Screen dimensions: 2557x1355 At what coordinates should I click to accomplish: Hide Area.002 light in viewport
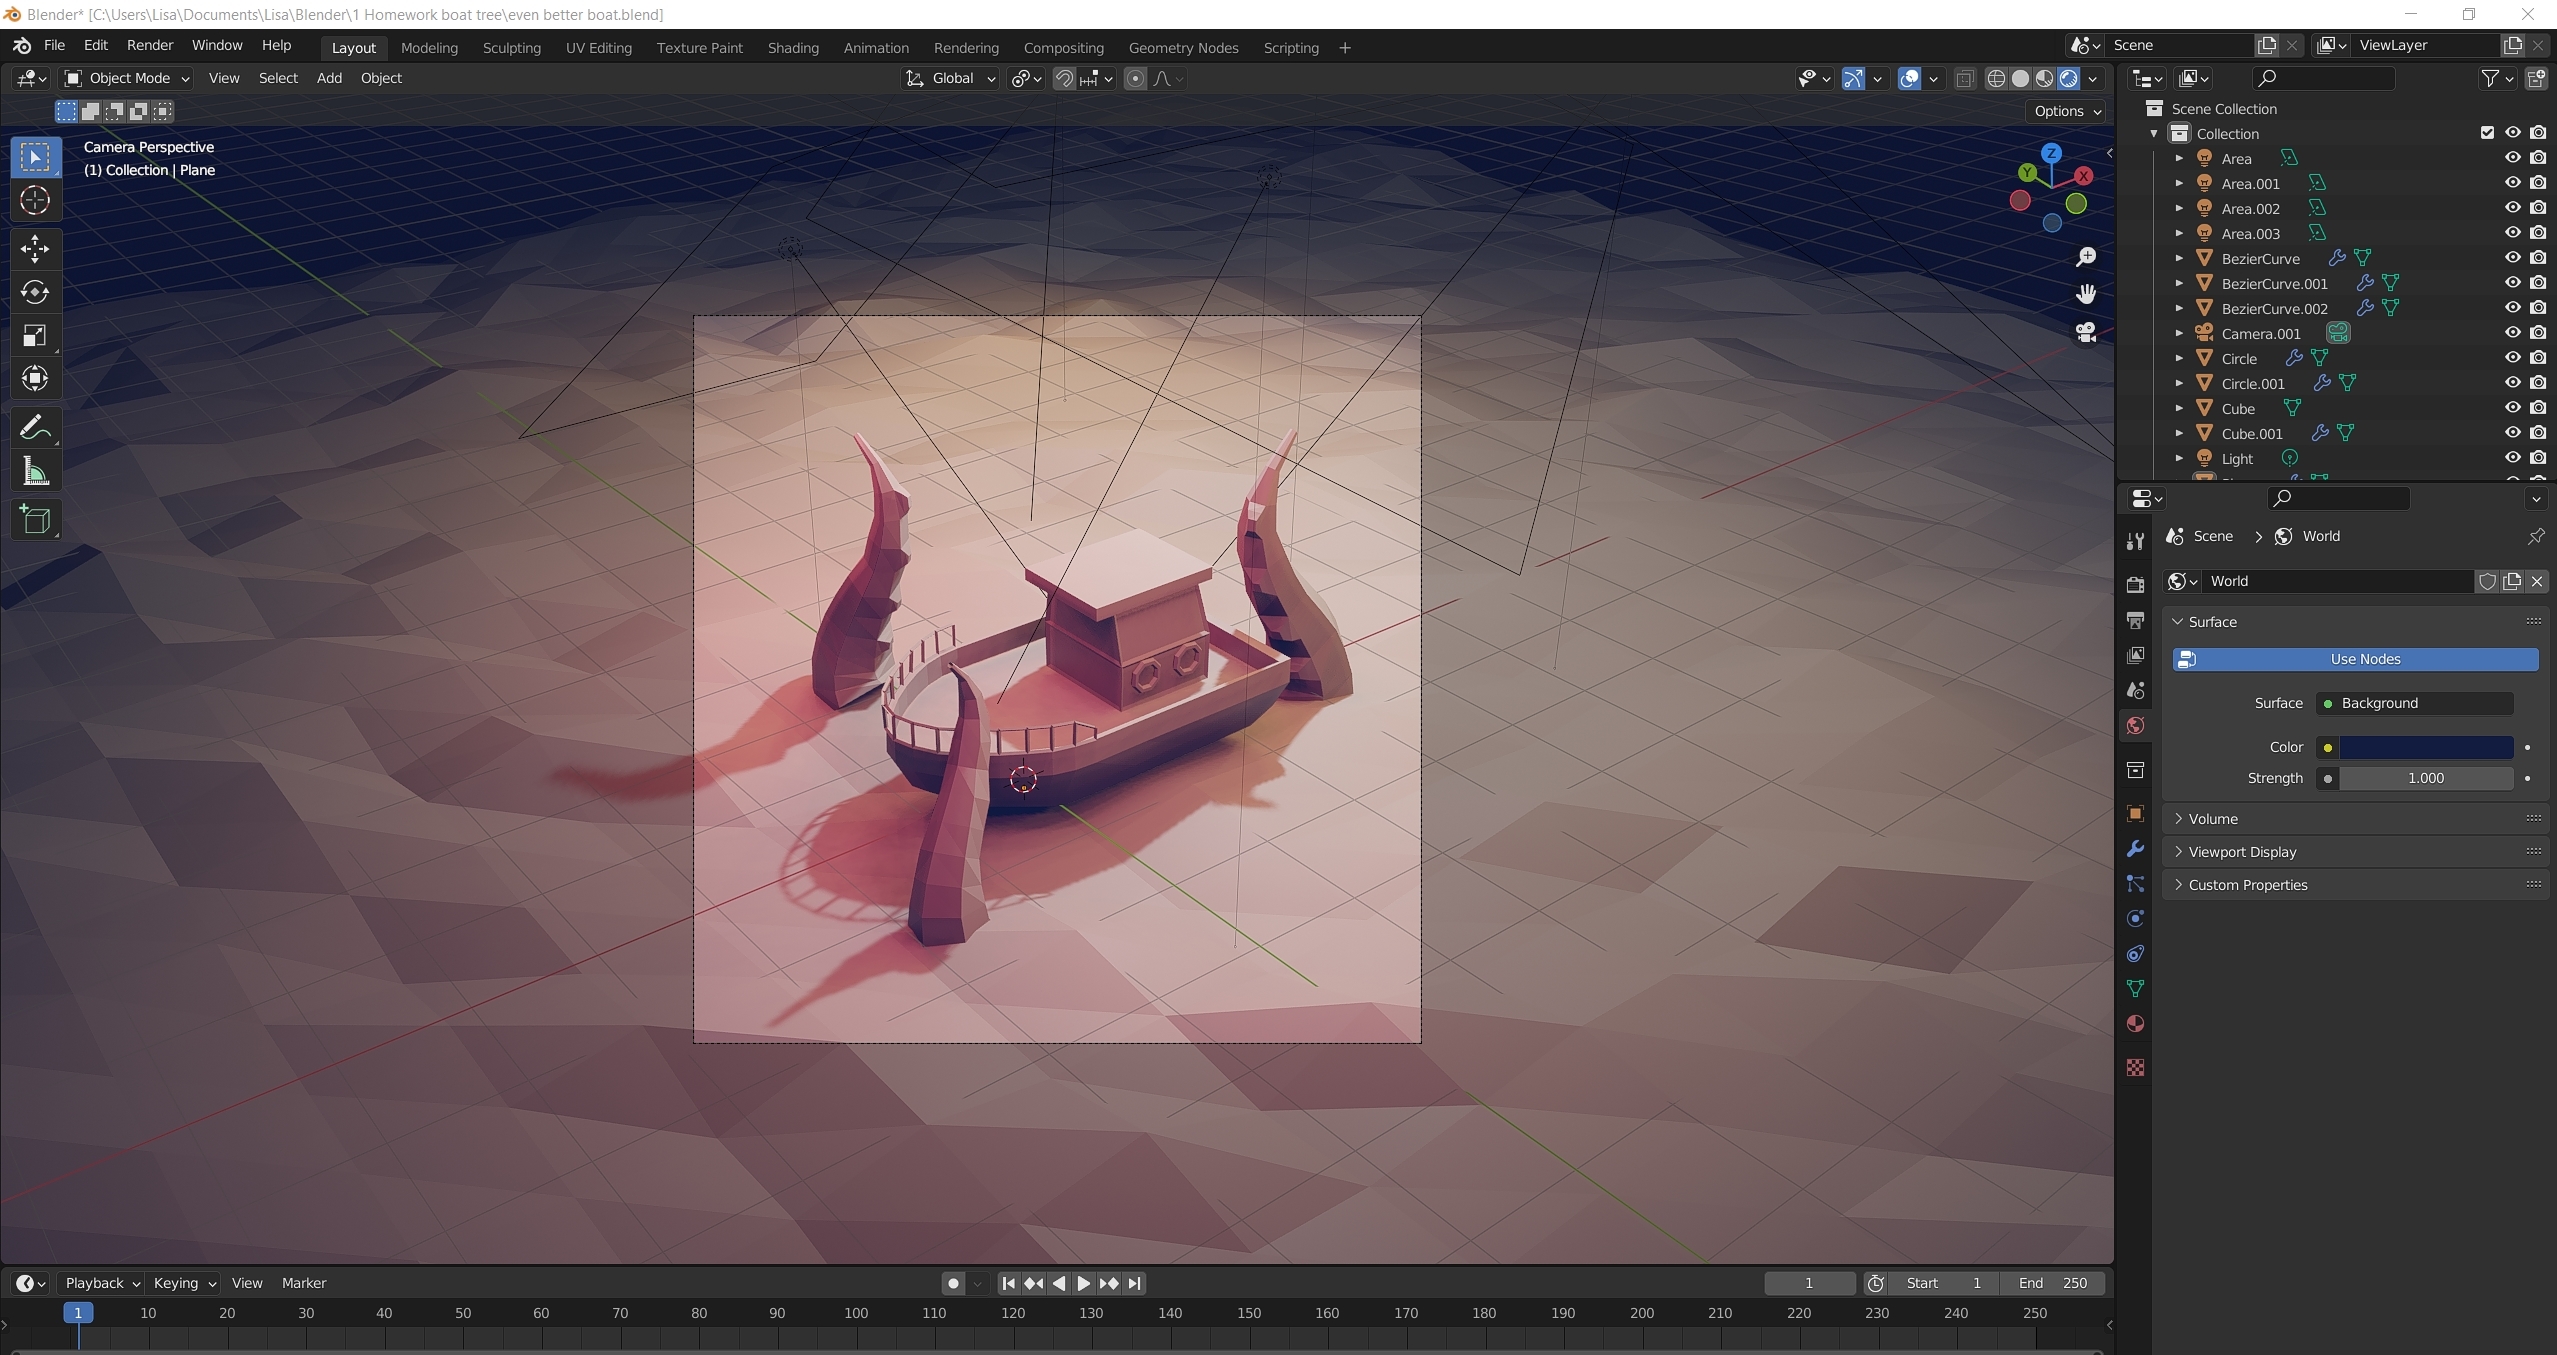click(x=2512, y=208)
